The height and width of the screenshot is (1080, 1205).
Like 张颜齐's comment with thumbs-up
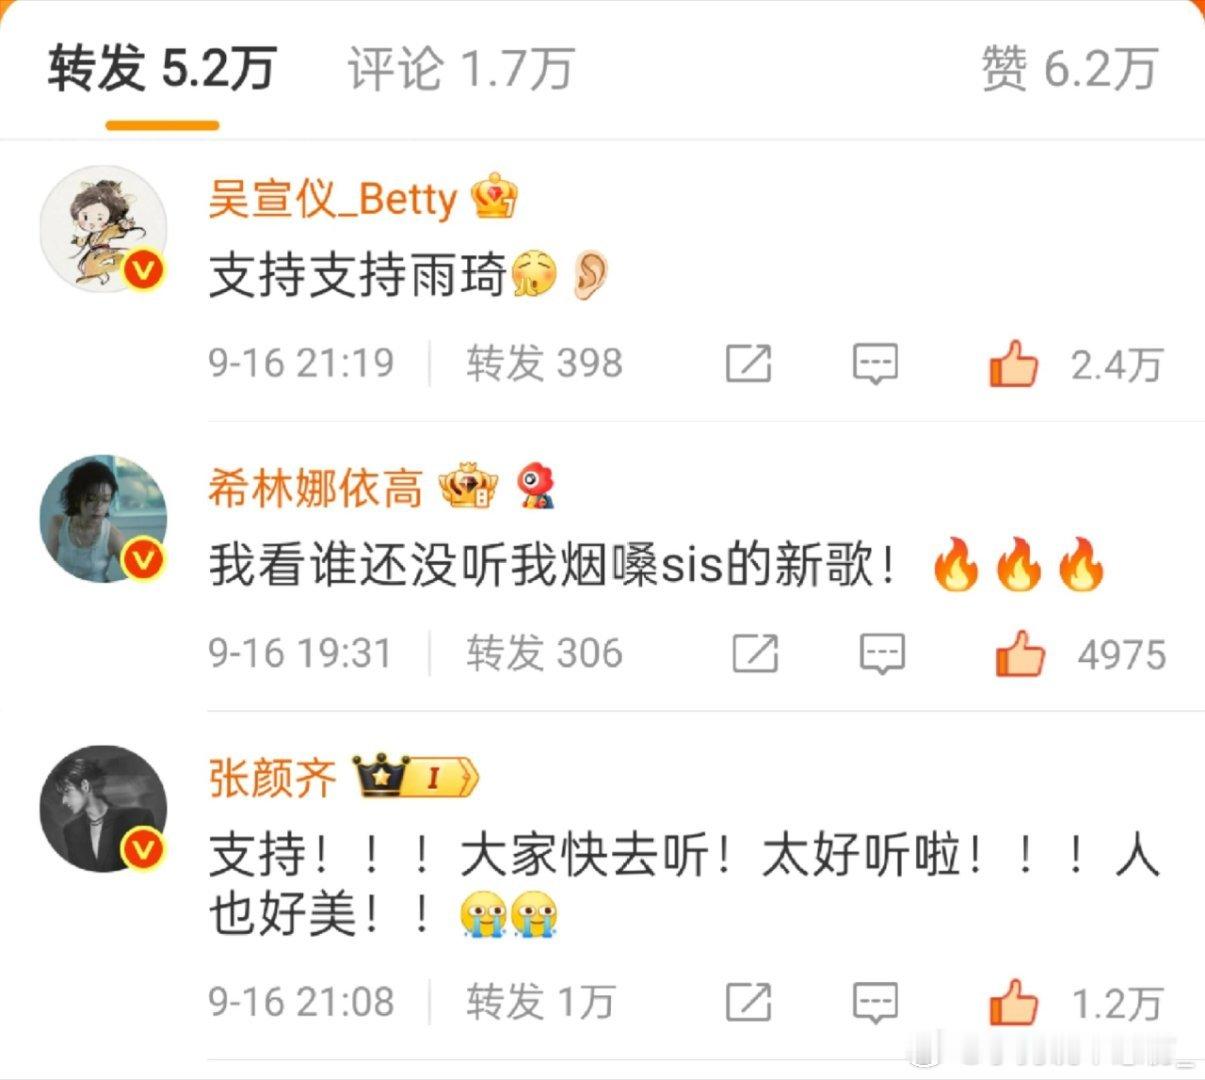pos(1013,1002)
